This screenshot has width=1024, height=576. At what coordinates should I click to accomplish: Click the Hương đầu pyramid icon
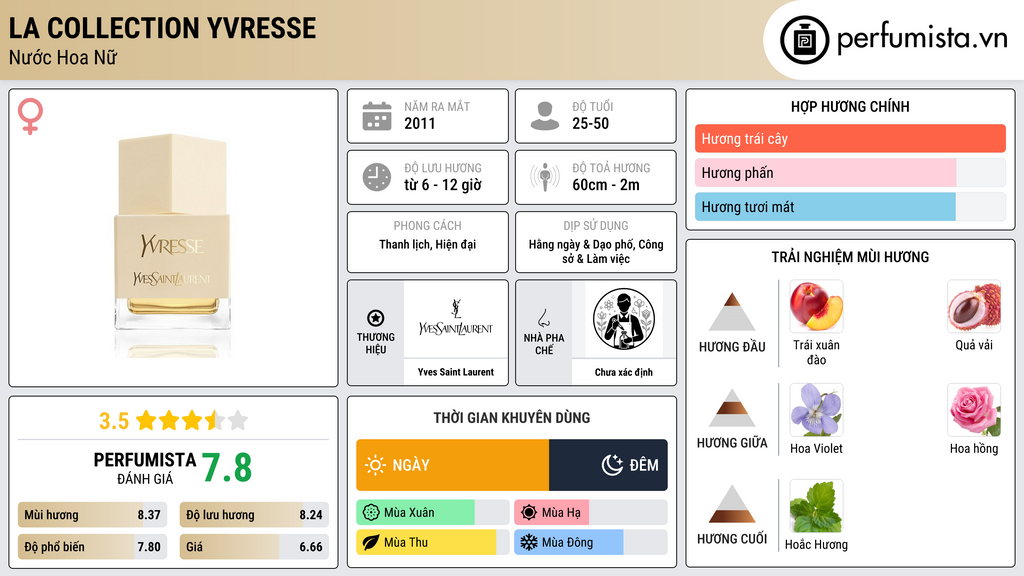tap(732, 312)
